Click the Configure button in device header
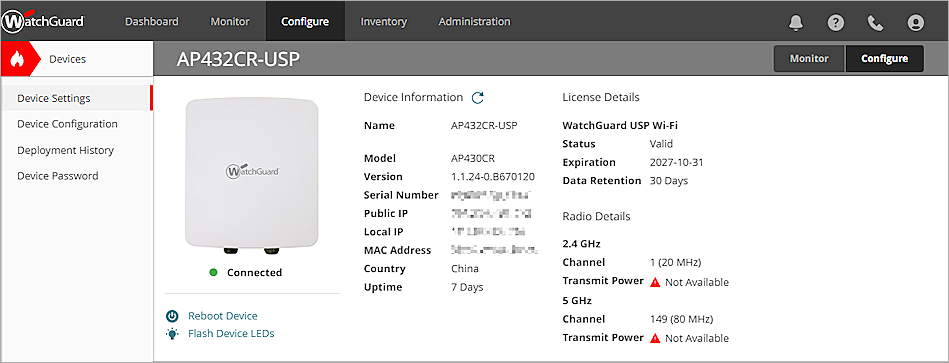 884,59
